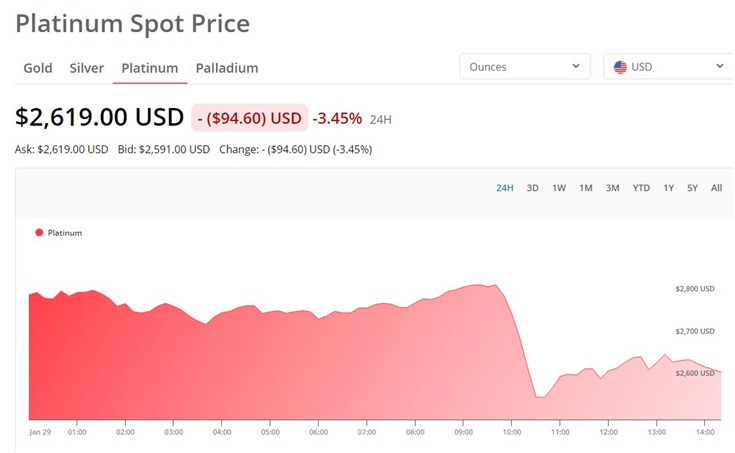Select the 3D time range

(x=533, y=188)
